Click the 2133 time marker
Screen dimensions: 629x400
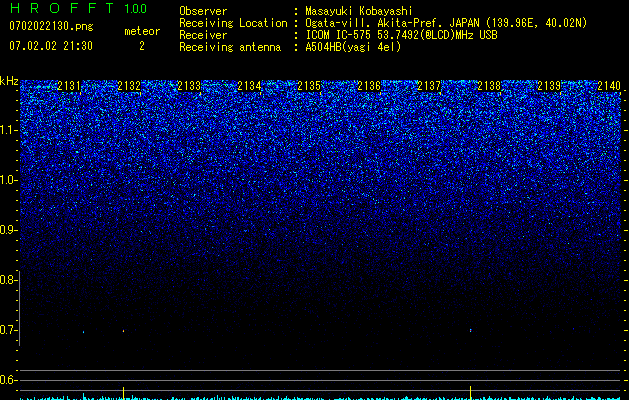pyautogui.click(x=189, y=86)
